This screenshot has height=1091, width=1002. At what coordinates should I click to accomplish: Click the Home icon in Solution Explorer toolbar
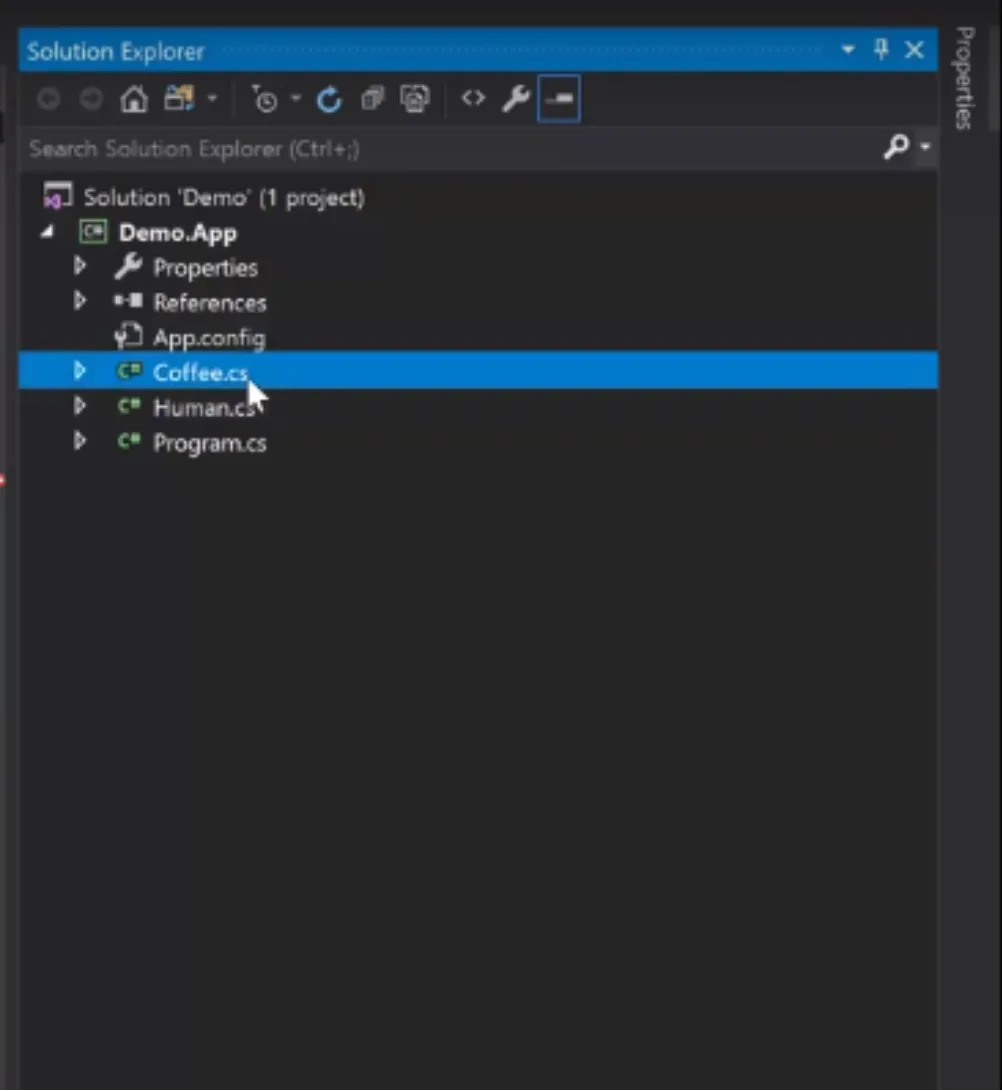pos(134,99)
